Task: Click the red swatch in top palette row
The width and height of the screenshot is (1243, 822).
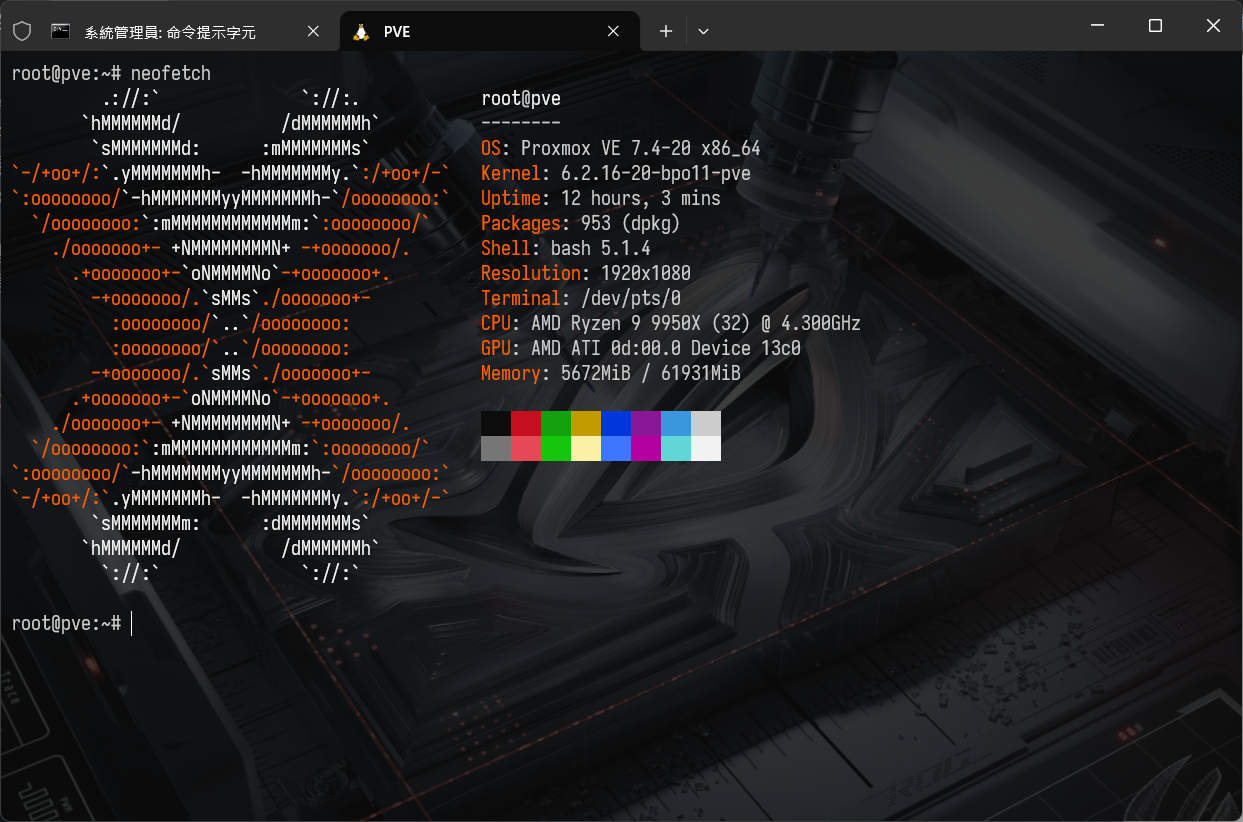Action: (x=526, y=423)
